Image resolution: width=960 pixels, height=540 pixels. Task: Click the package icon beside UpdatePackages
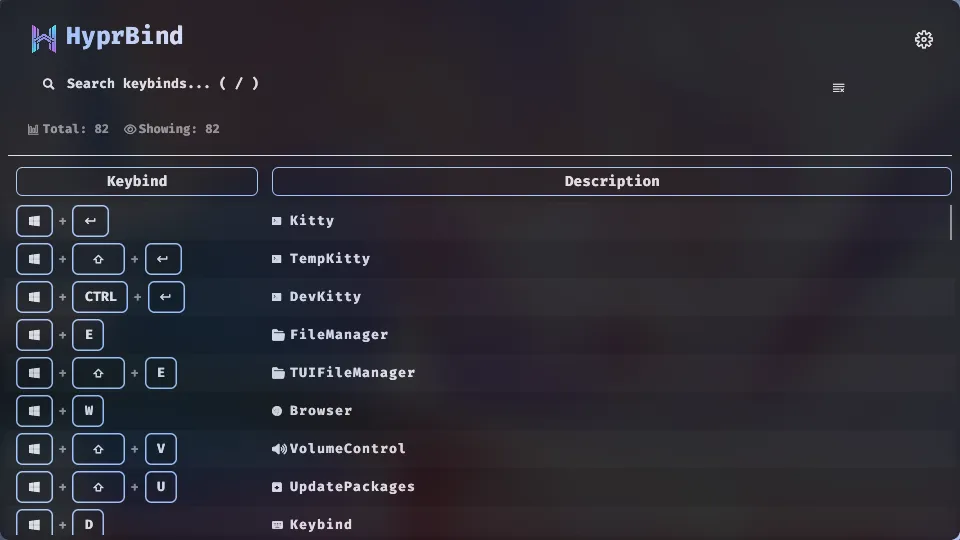click(x=277, y=487)
